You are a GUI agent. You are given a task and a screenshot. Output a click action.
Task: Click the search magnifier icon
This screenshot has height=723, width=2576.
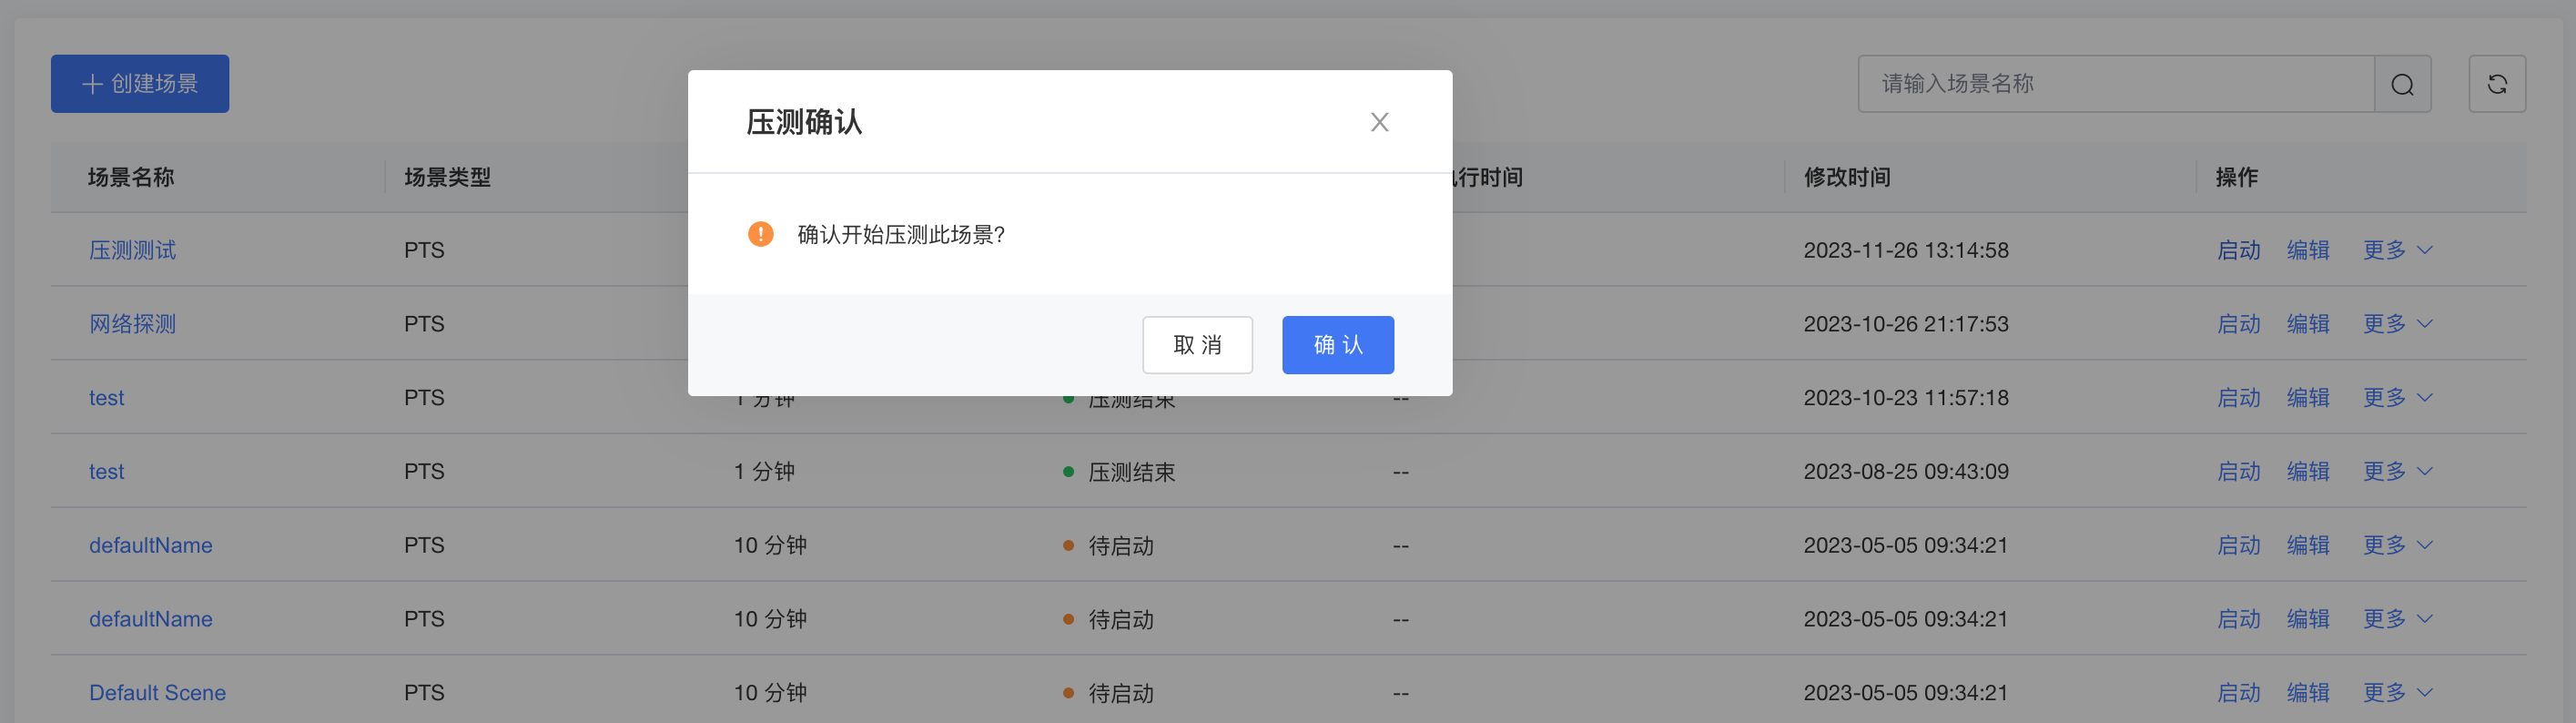[2402, 85]
